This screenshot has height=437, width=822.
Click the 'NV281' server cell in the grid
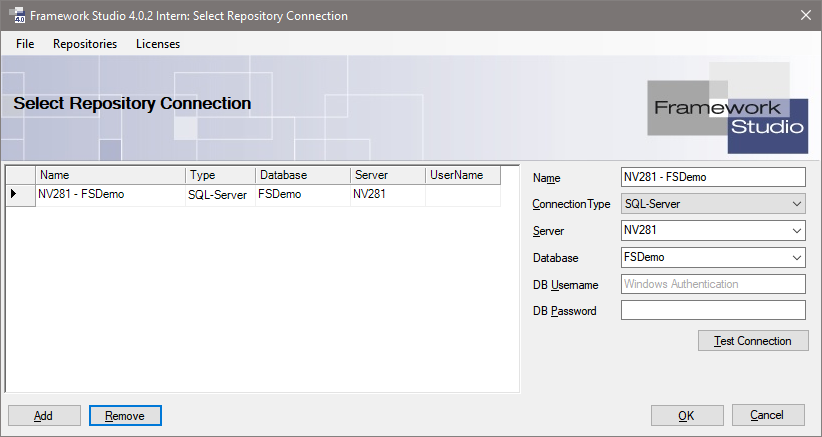(x=388, y=195)
